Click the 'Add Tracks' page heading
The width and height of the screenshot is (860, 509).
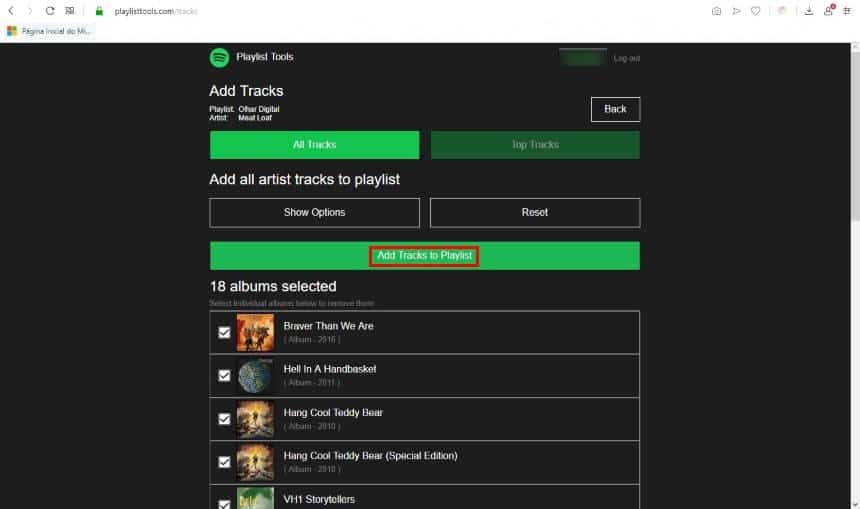(x=246, y=91)
